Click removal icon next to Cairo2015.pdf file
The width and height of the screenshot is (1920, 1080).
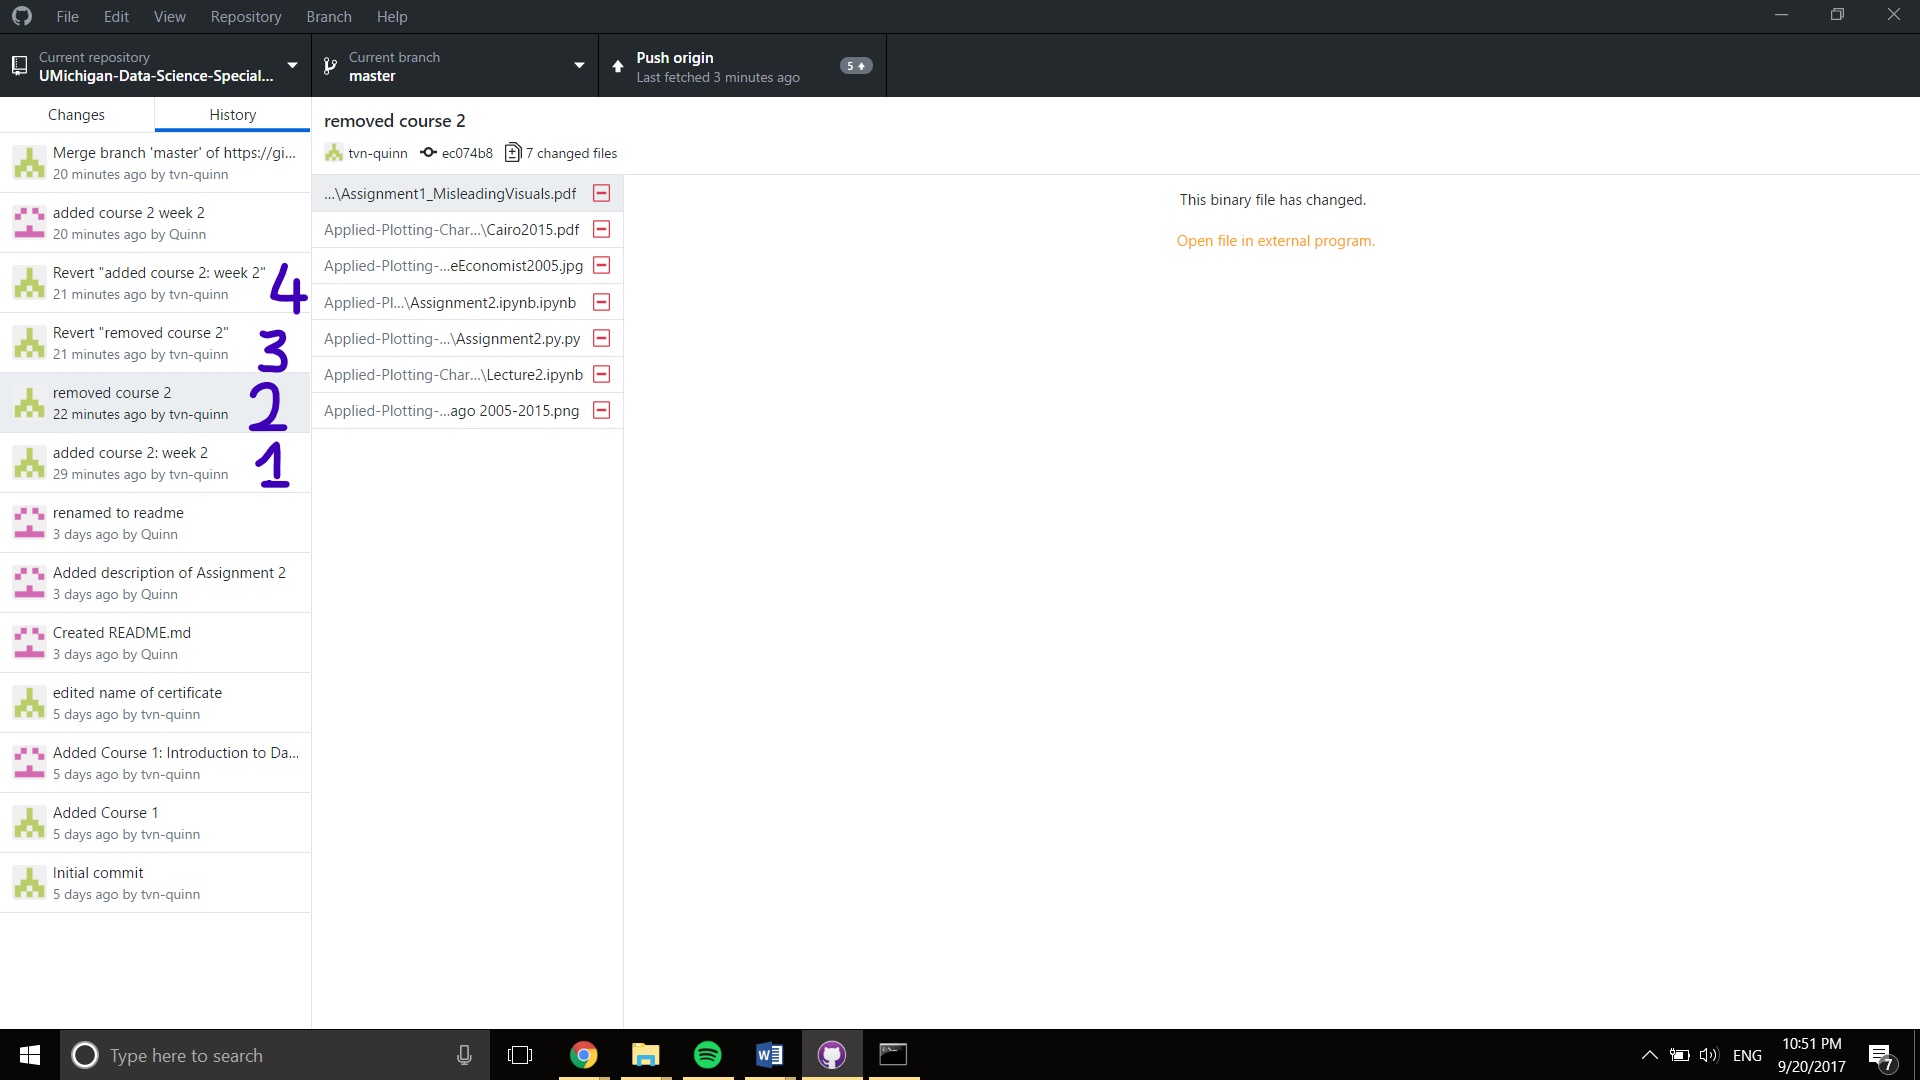click(x=601, y=229)
